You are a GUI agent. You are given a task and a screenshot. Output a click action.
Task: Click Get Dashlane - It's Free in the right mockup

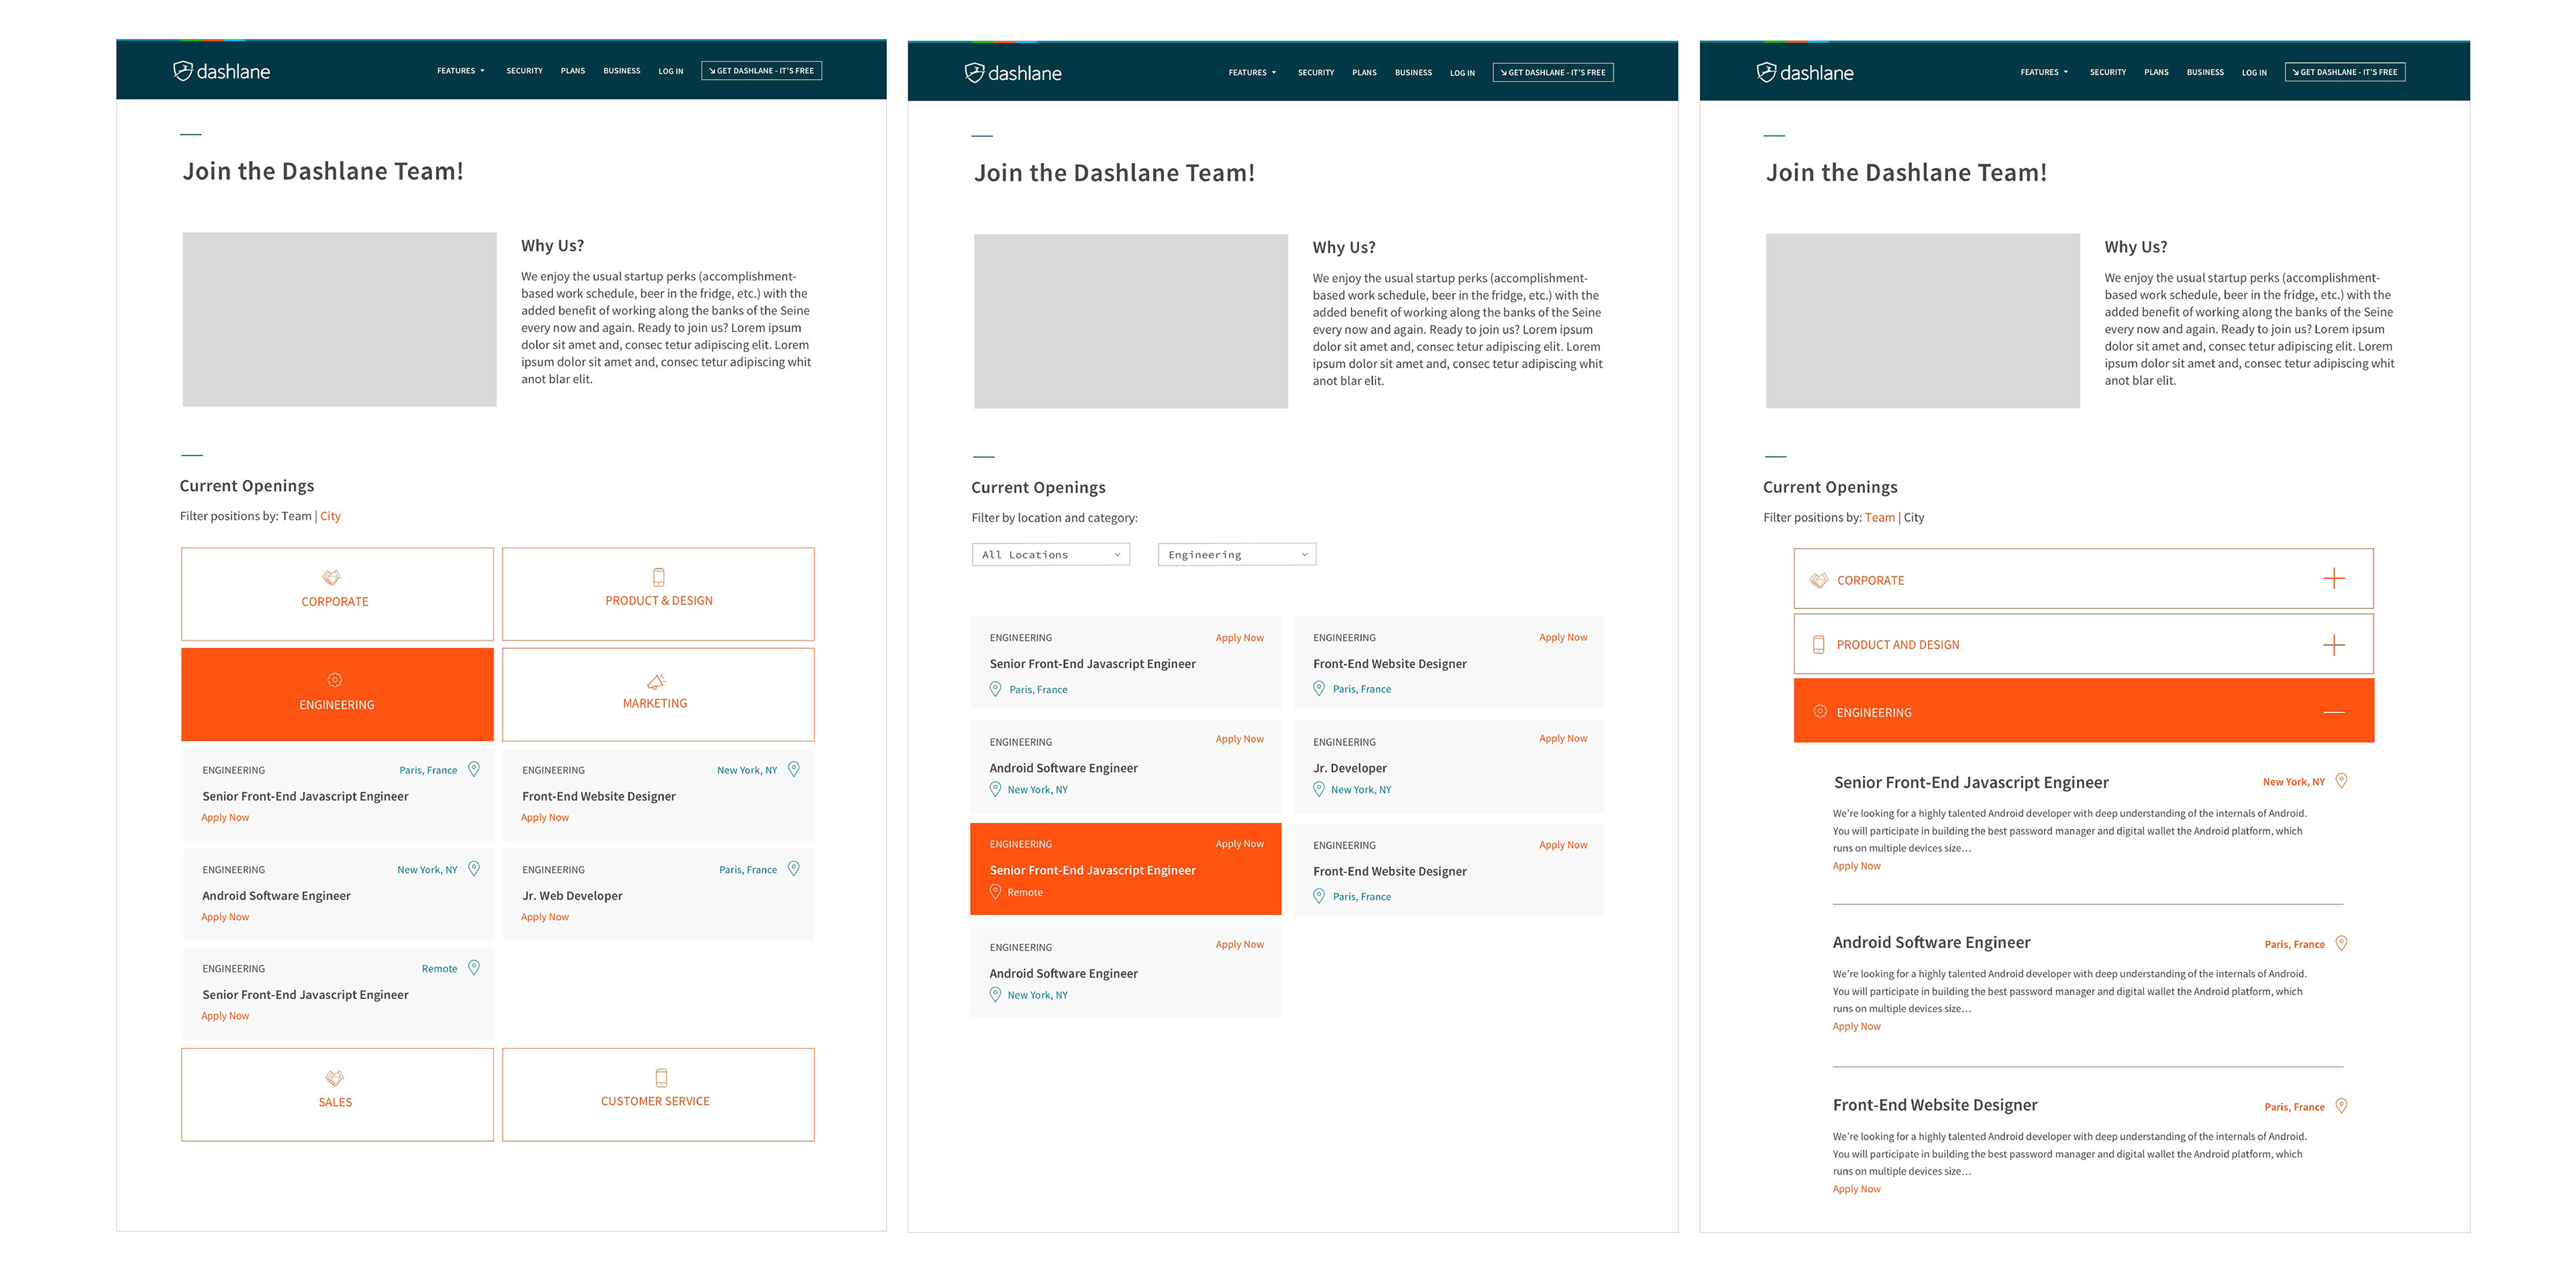pyautogui.click(x=2345, y=72)
